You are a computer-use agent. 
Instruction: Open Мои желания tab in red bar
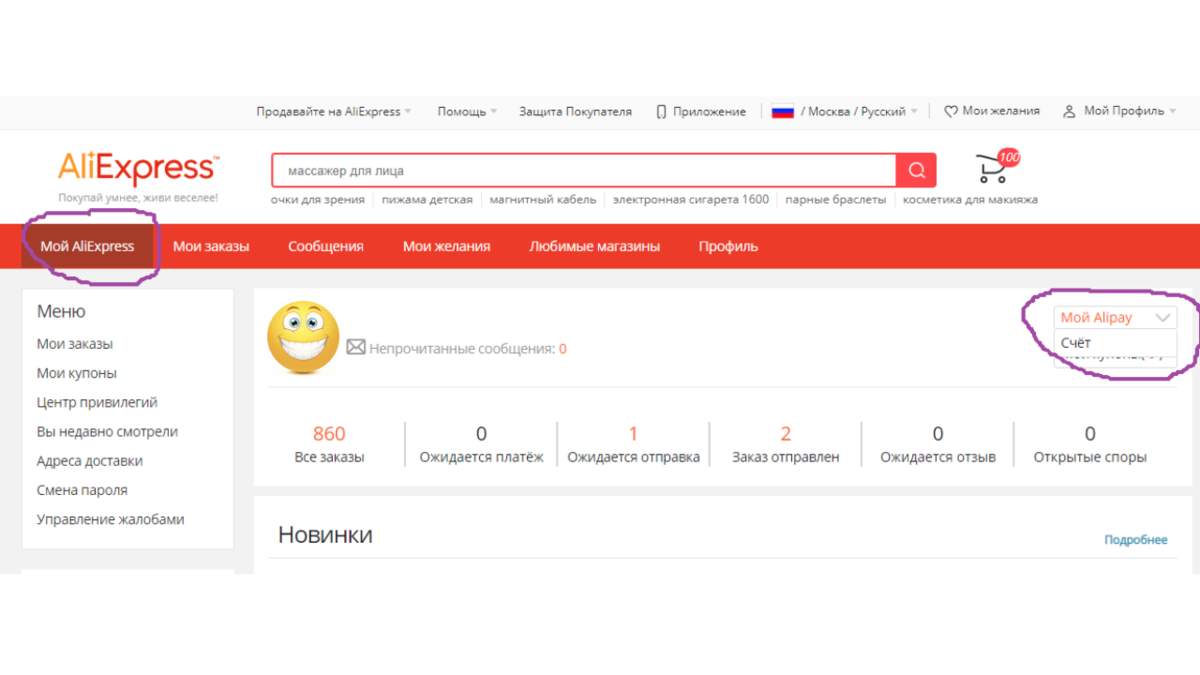pyautogui.click(x=446, y=246)
